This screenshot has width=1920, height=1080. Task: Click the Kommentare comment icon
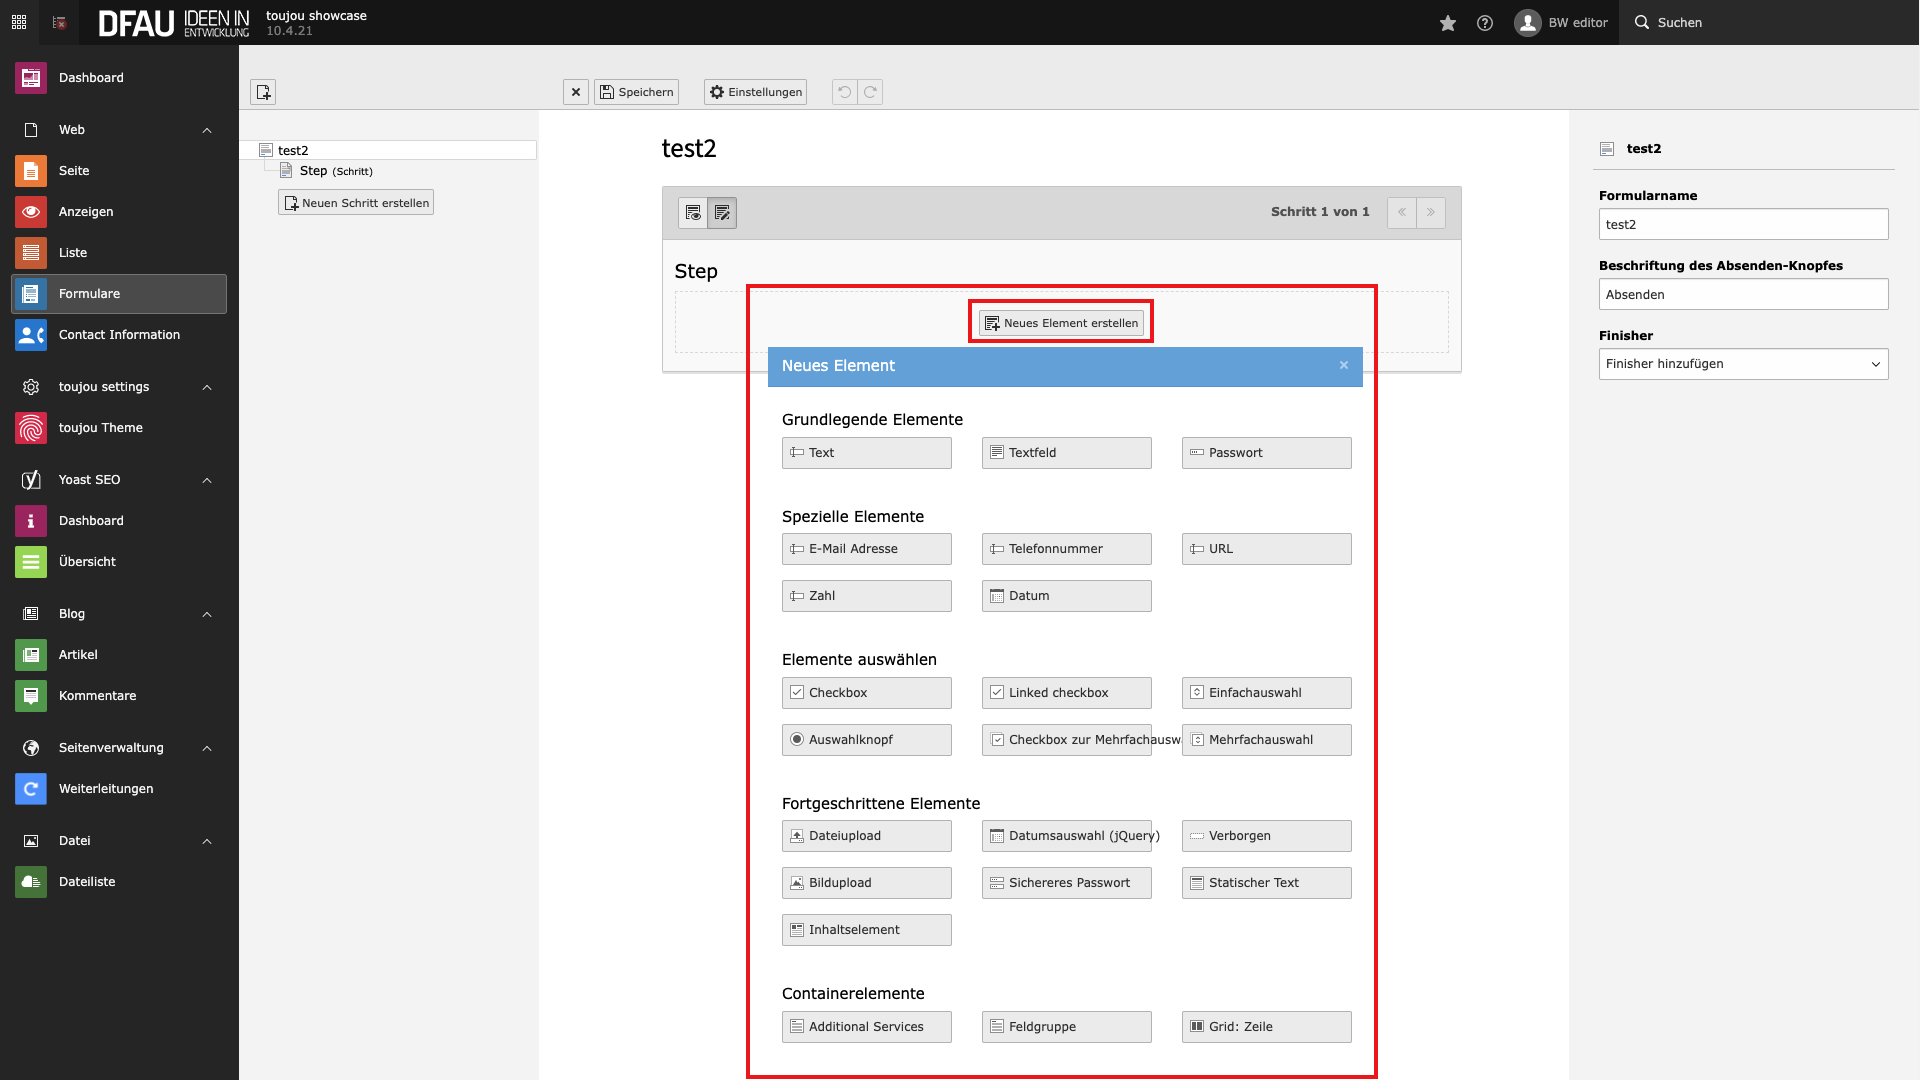point(31,696)
